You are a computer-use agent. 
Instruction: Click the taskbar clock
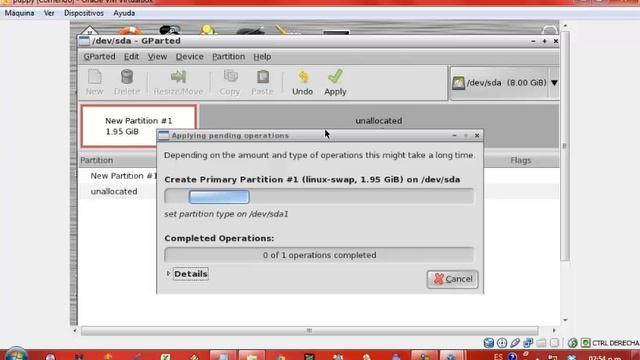[605, 358]
